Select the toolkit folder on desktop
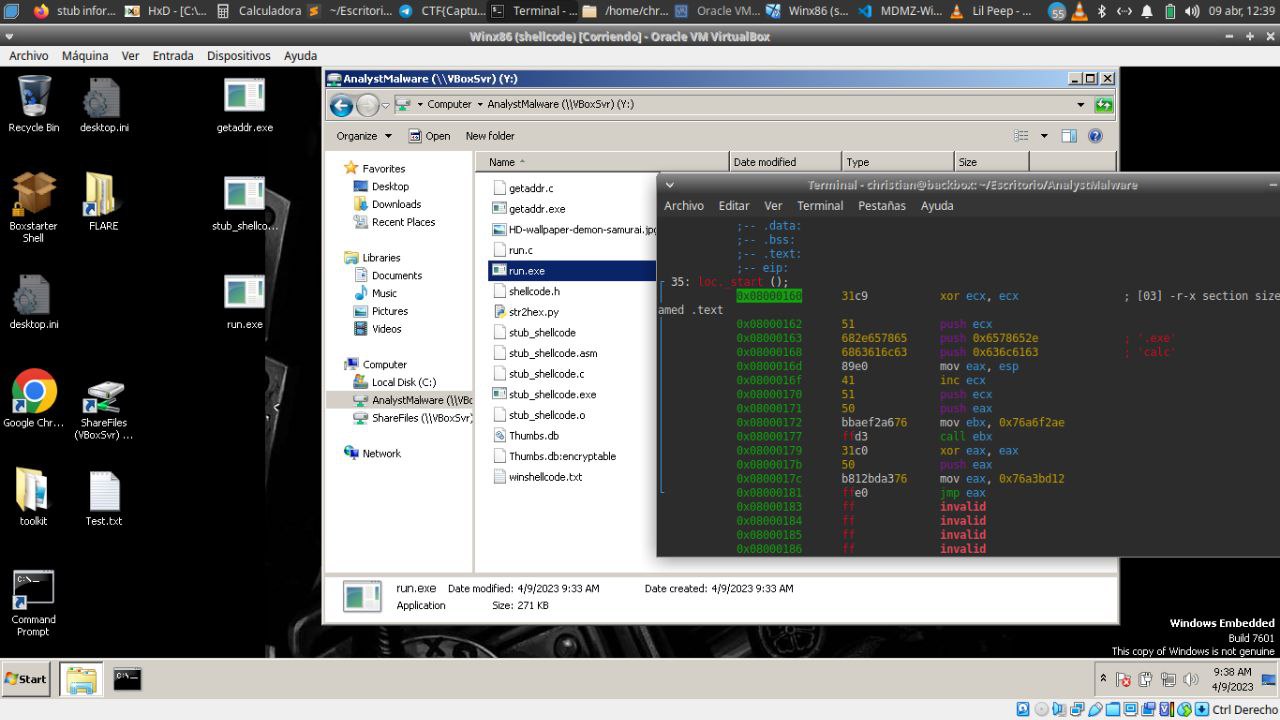This screenshot has height=720, width=1280. 33,496
